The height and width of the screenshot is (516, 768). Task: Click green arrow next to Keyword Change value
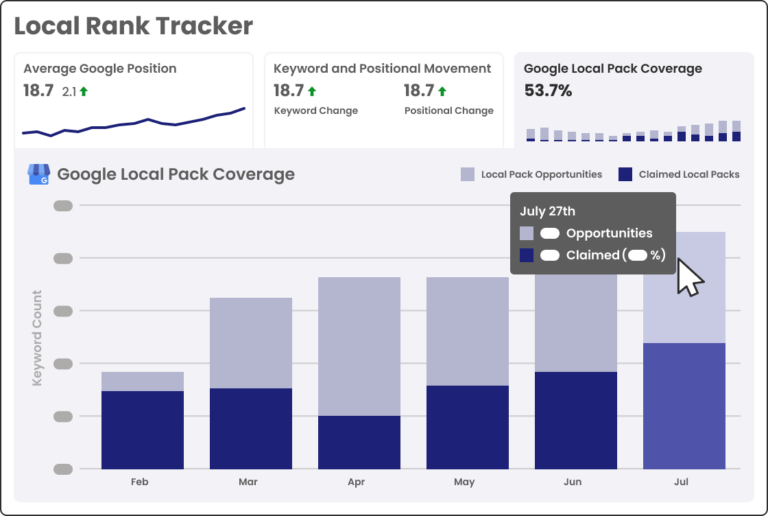coord(311,91)
